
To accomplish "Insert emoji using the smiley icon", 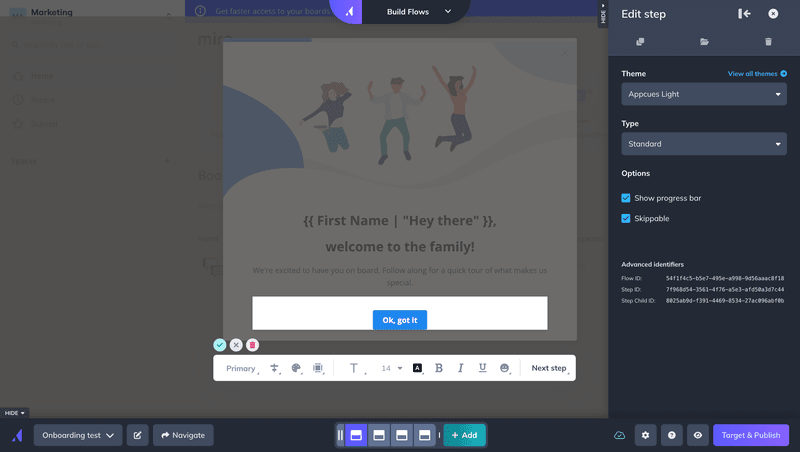I will pyautogui.click(x=505, y=368).
